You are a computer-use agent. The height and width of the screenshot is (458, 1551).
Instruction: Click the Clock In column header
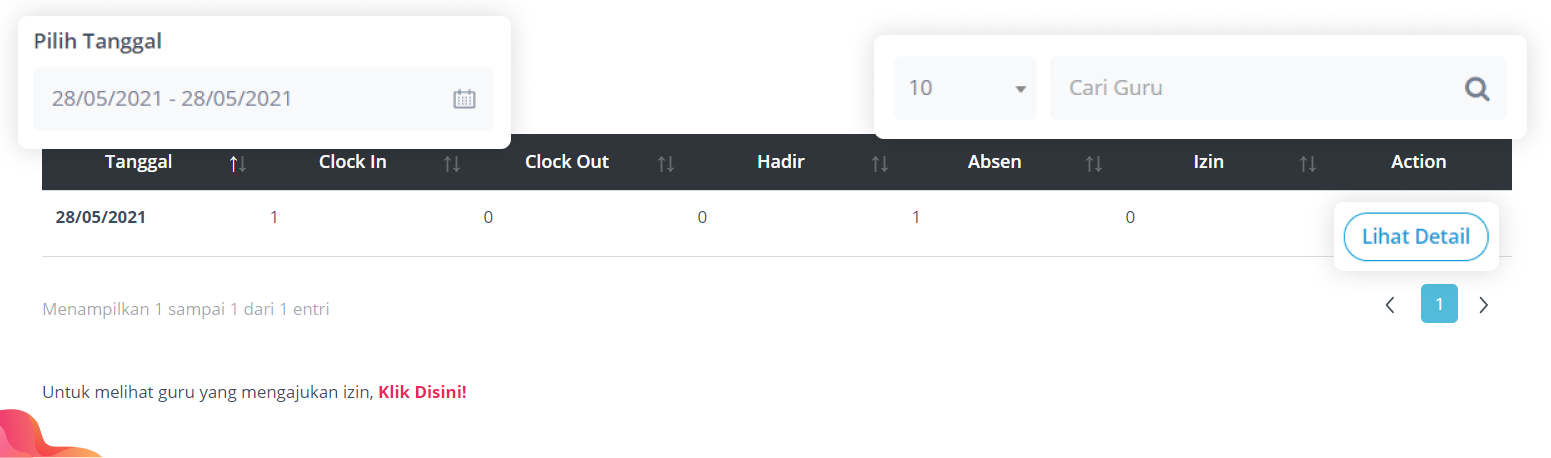point(352,162)
